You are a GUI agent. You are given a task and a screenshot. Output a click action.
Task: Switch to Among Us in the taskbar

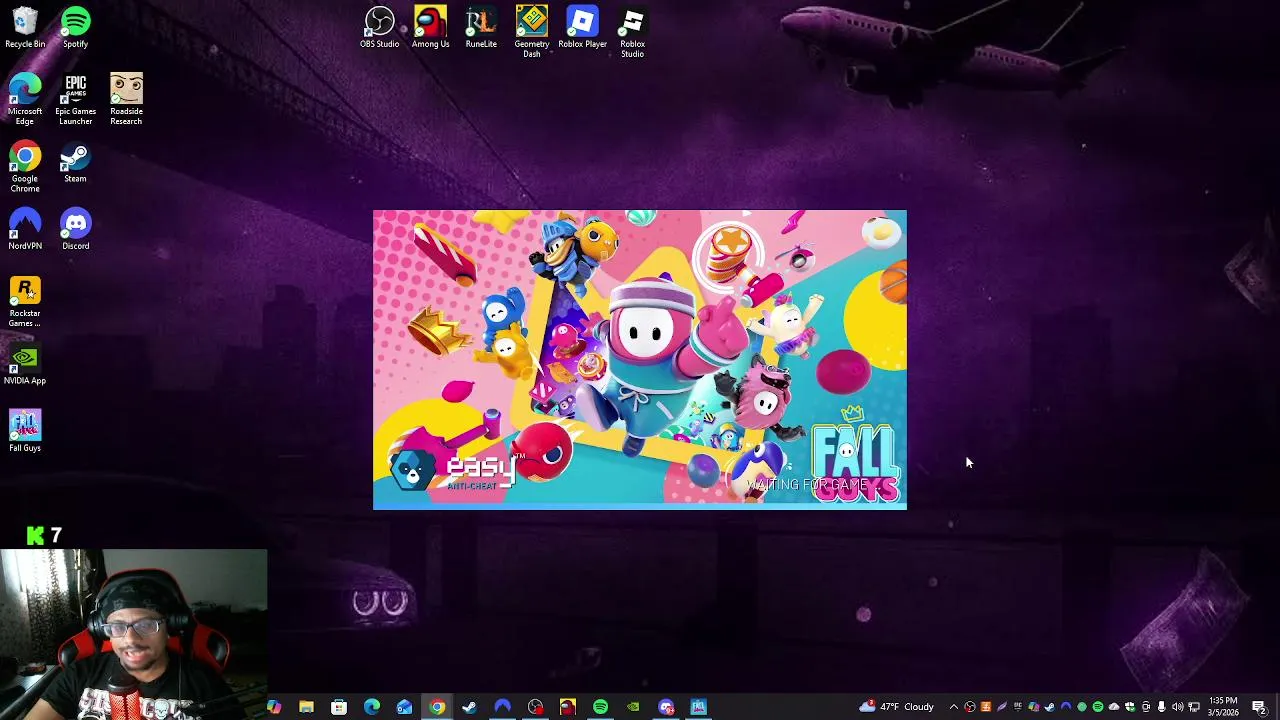tap(567, 707)
